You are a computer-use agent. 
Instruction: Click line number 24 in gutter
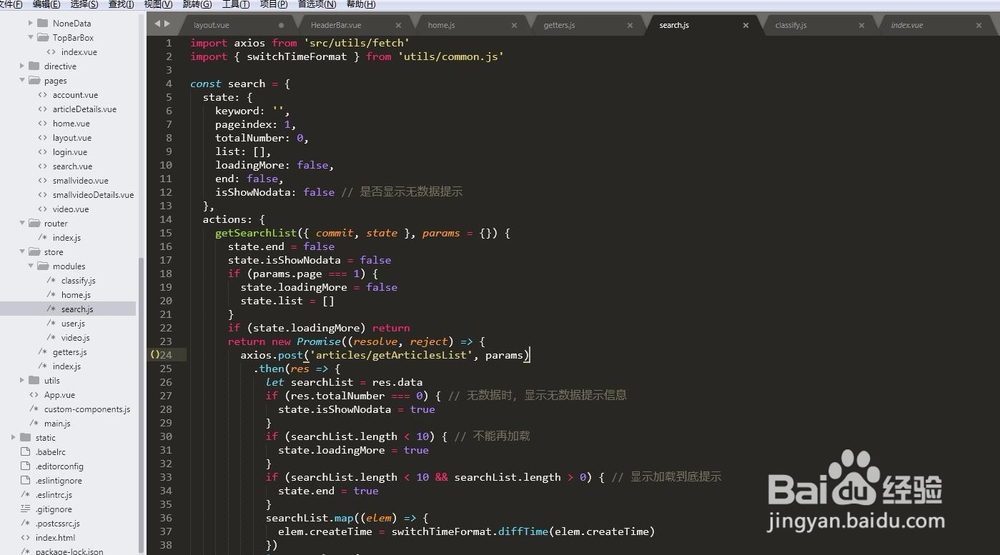166,355
